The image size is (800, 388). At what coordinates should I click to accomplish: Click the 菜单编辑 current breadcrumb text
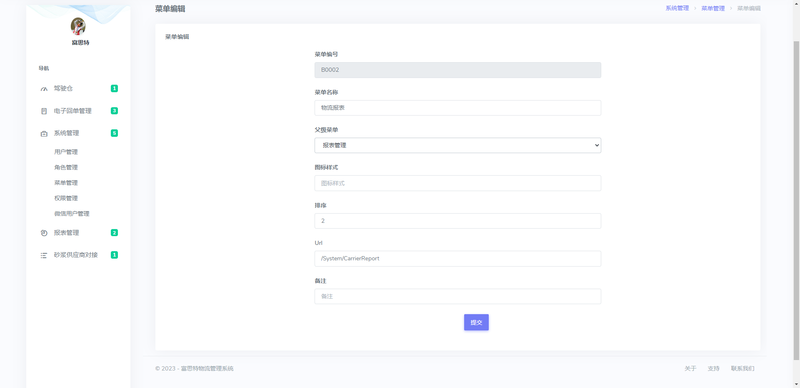pos(748,8)
